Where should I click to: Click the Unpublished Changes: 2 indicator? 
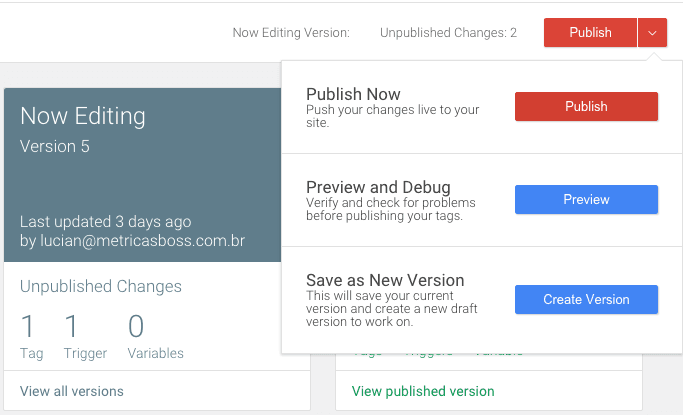click(448, 33)
